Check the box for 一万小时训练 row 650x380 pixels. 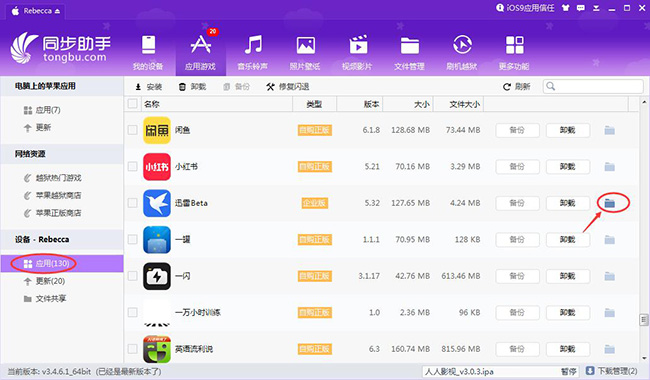133,312
